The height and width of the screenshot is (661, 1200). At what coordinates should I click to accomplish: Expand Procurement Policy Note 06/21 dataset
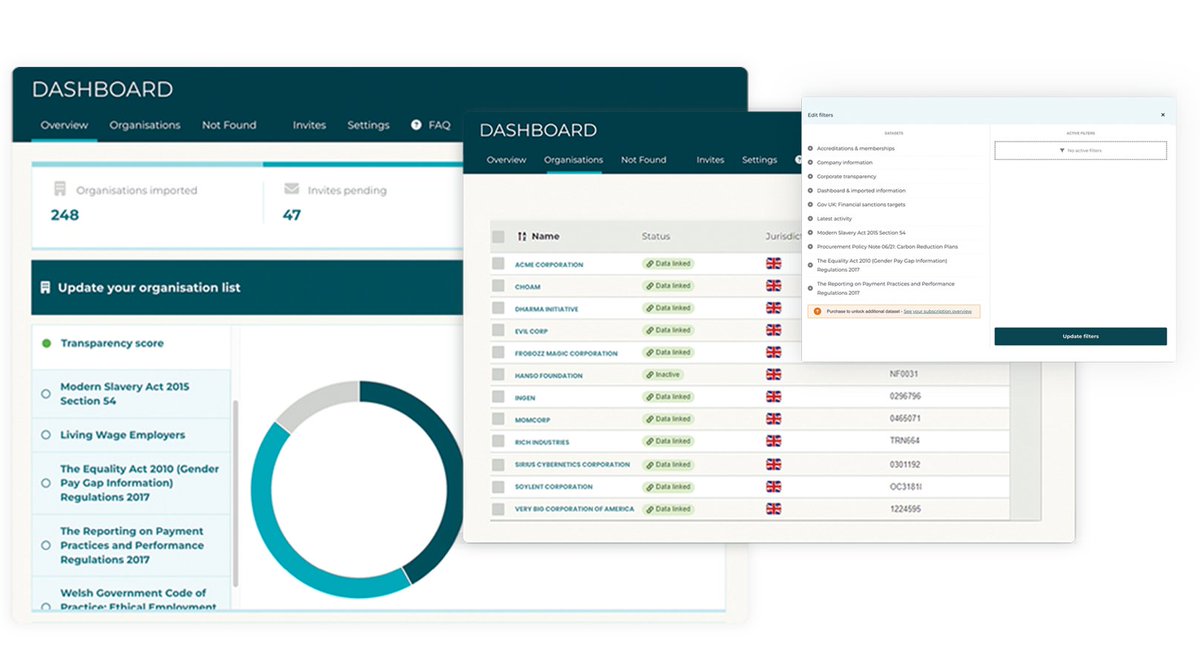point(810,246)
